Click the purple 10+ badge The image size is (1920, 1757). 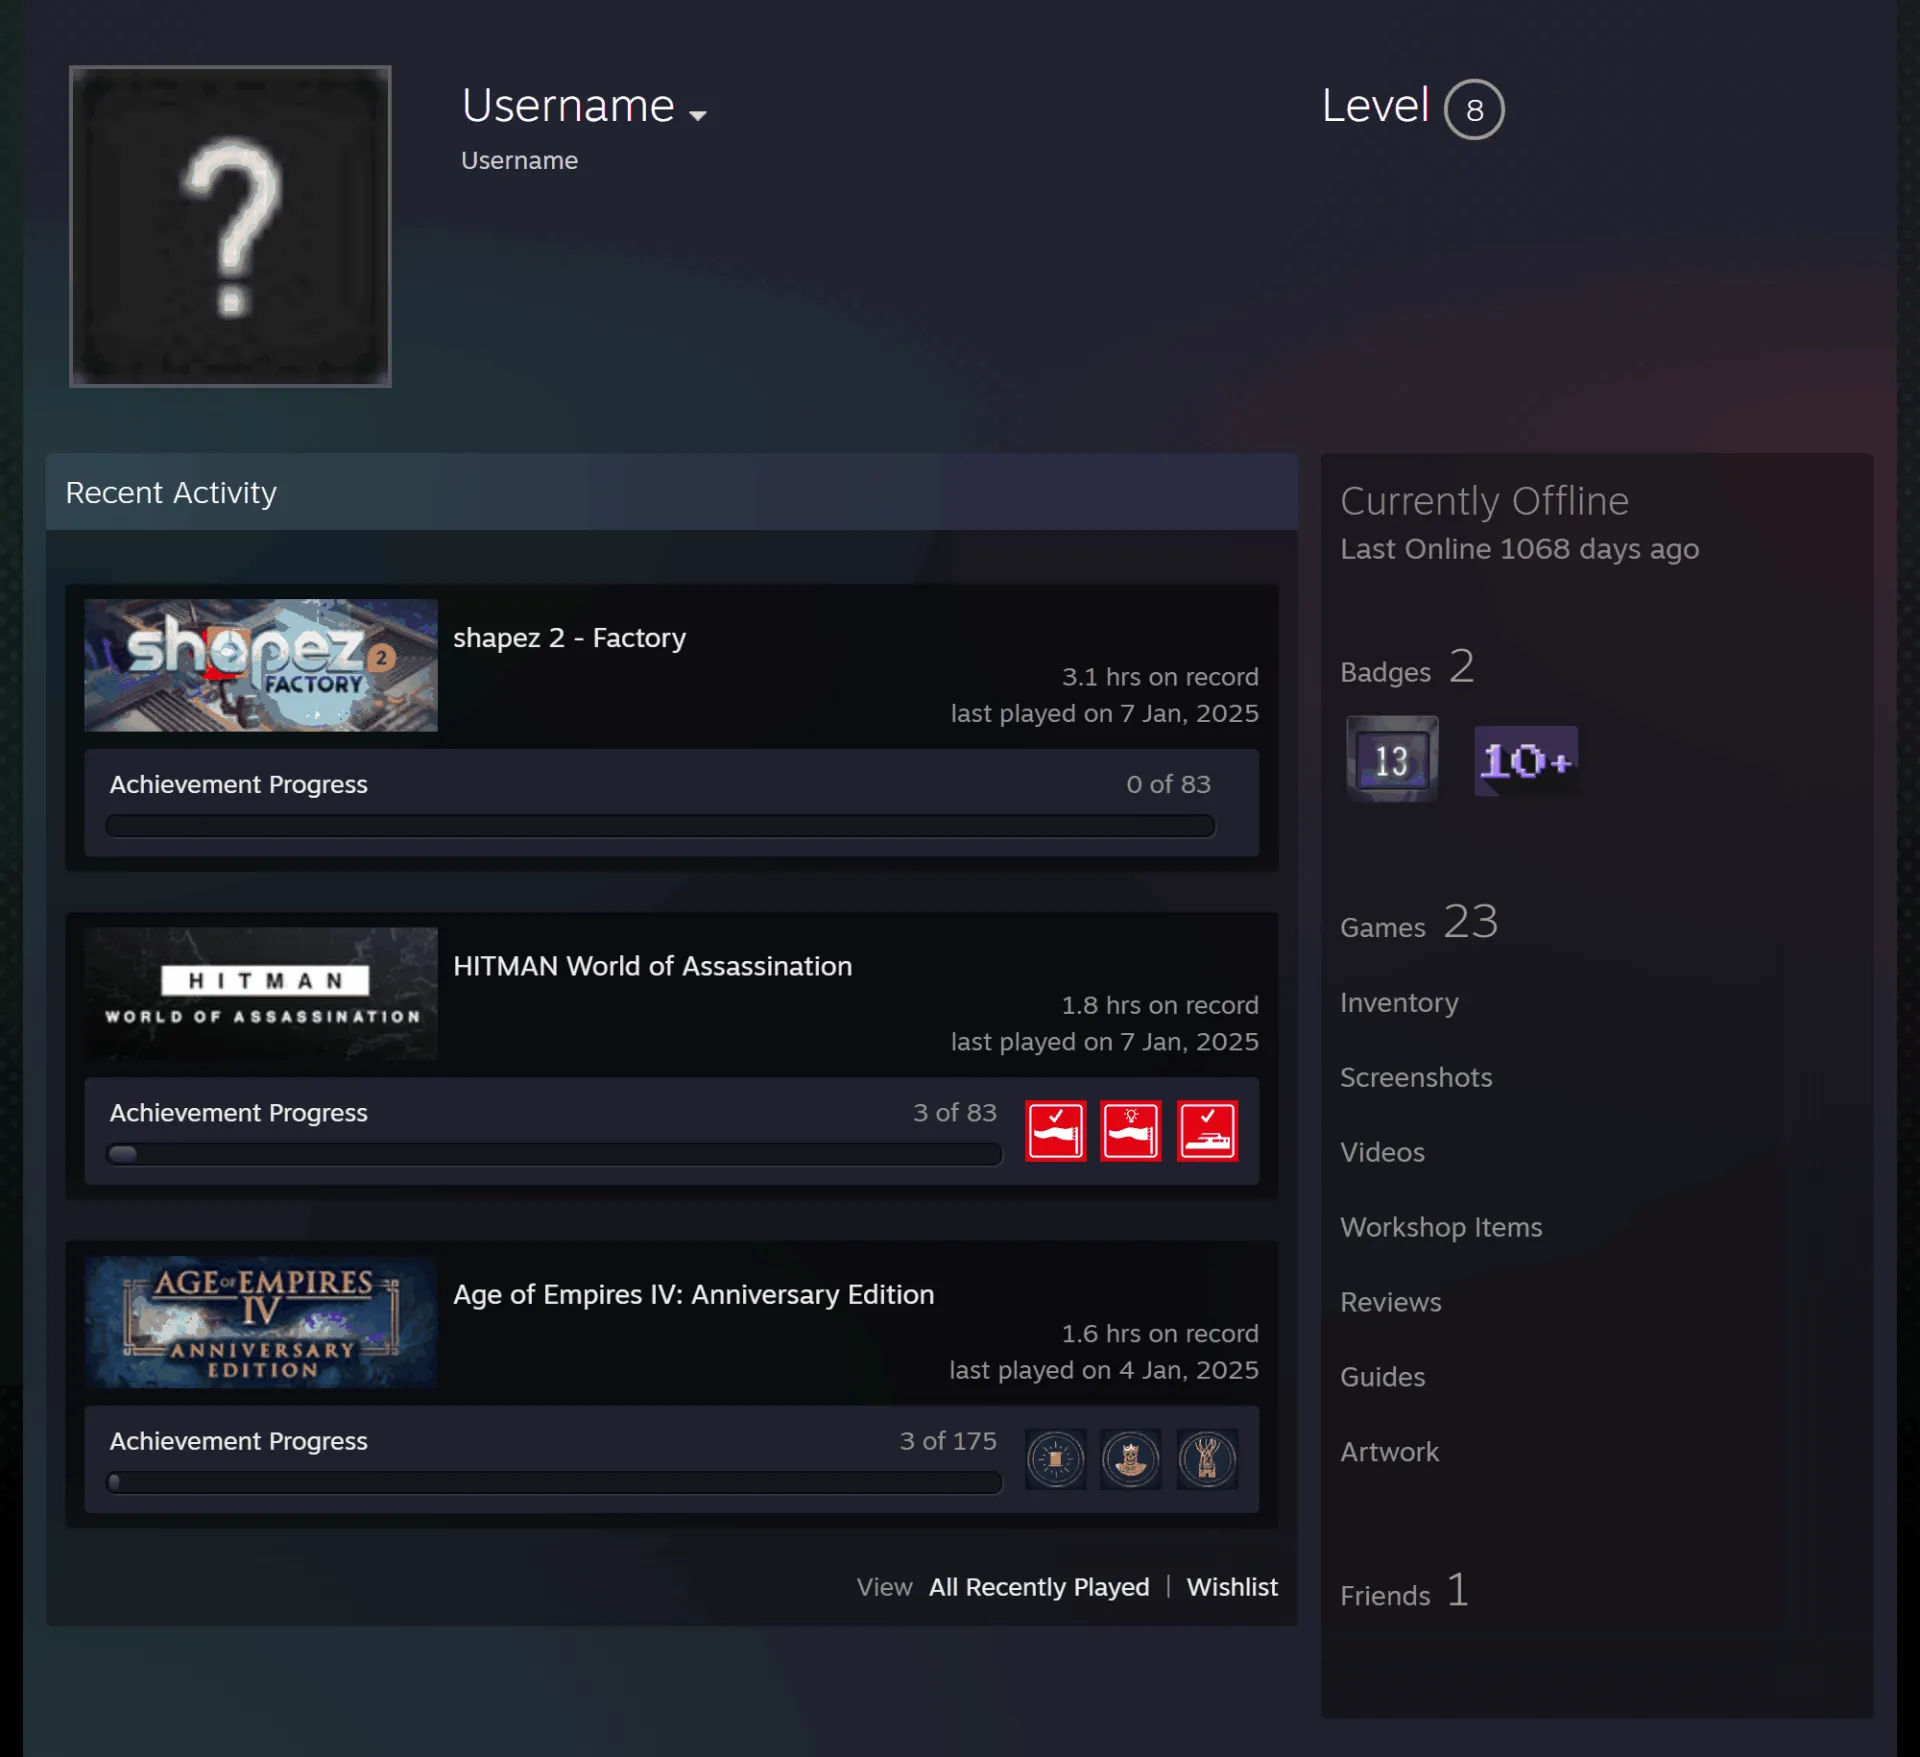[1526, 761]
